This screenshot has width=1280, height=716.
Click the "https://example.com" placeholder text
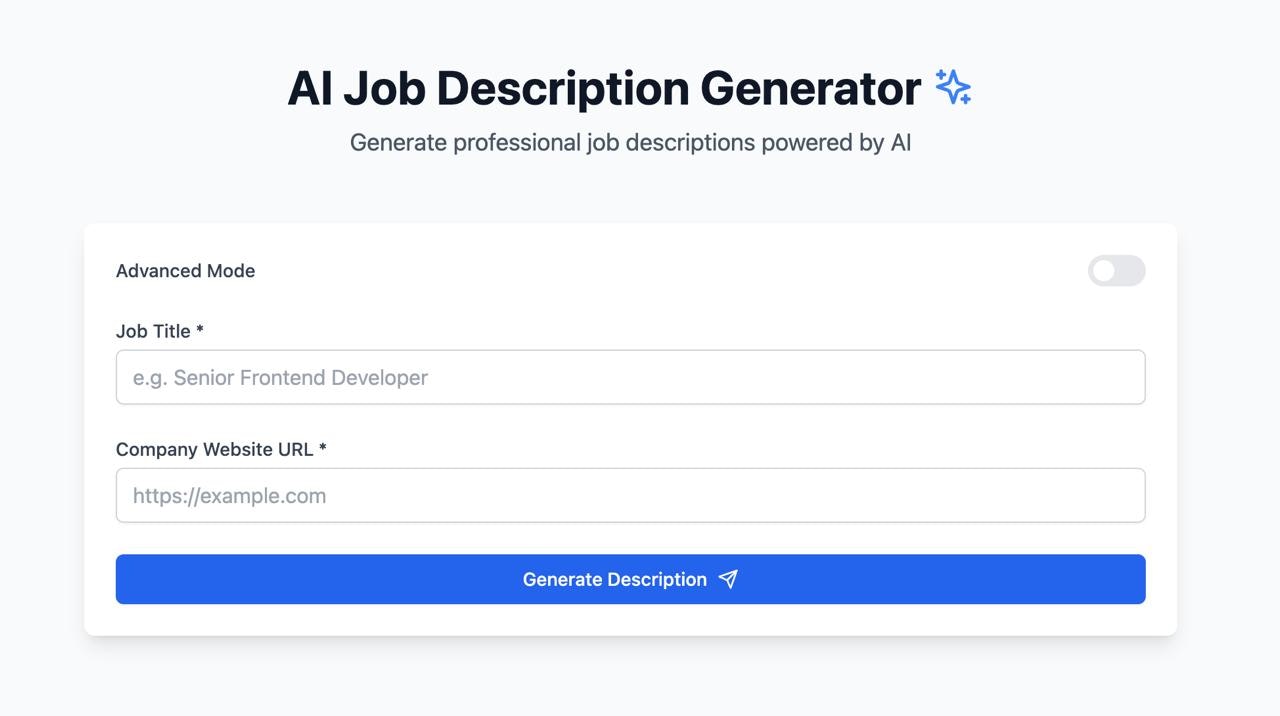tap(229, 496)
